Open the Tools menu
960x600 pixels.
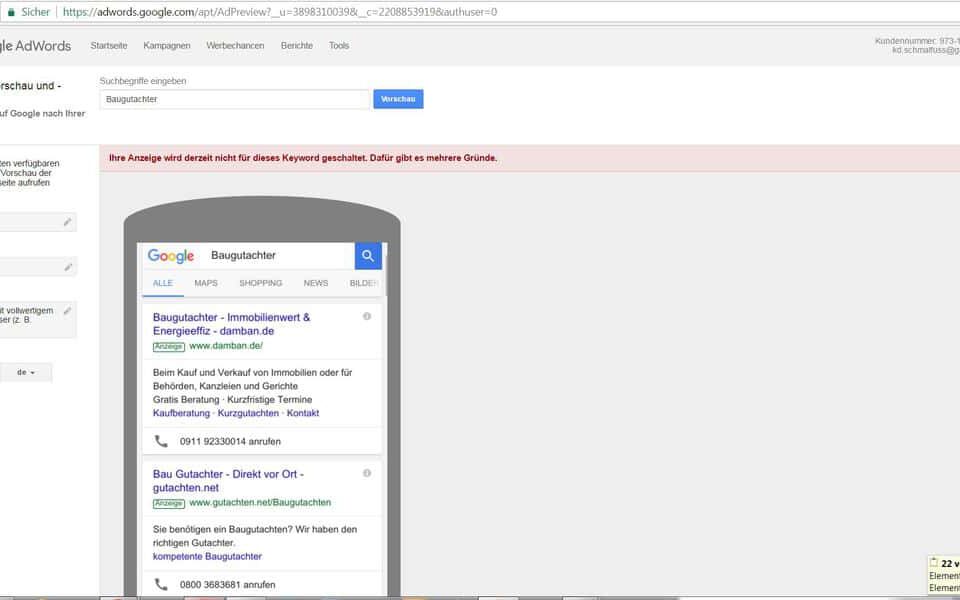coord(339,46)
